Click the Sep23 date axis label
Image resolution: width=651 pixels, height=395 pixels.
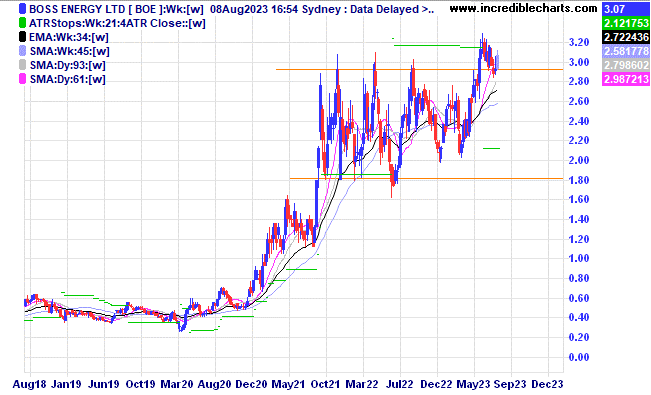coord(510,385)
